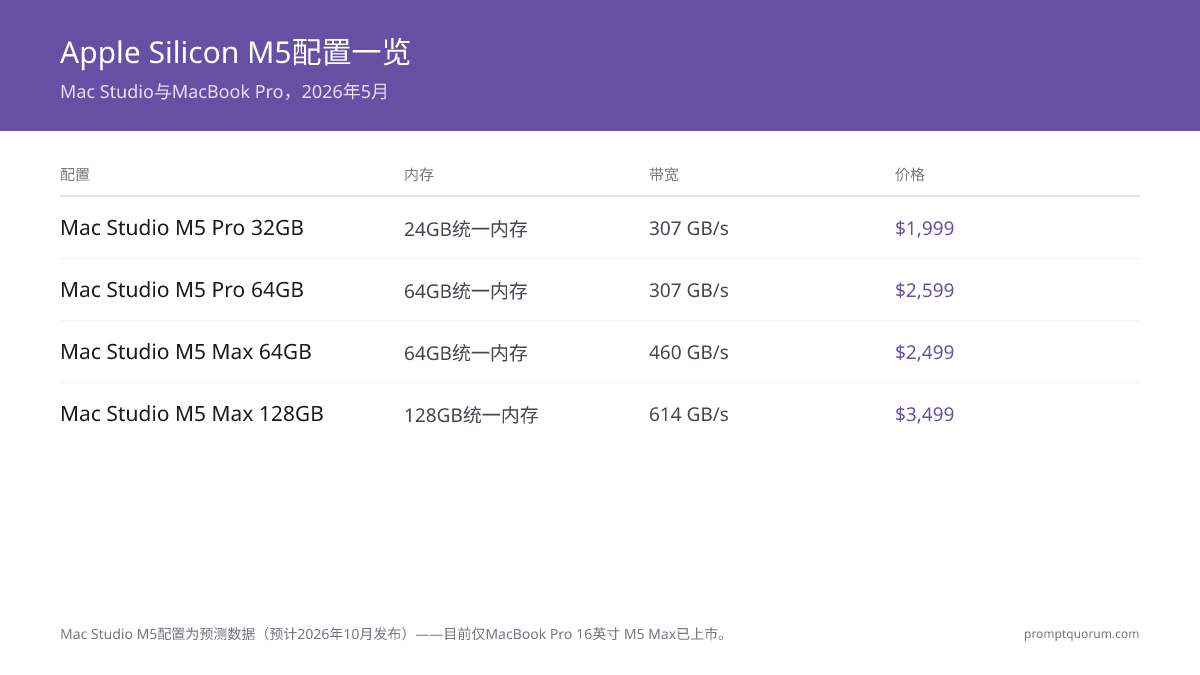Click the 'promptquorum.com' footer text
This screenshot has height=675, width=1200.
point(1082,634)
